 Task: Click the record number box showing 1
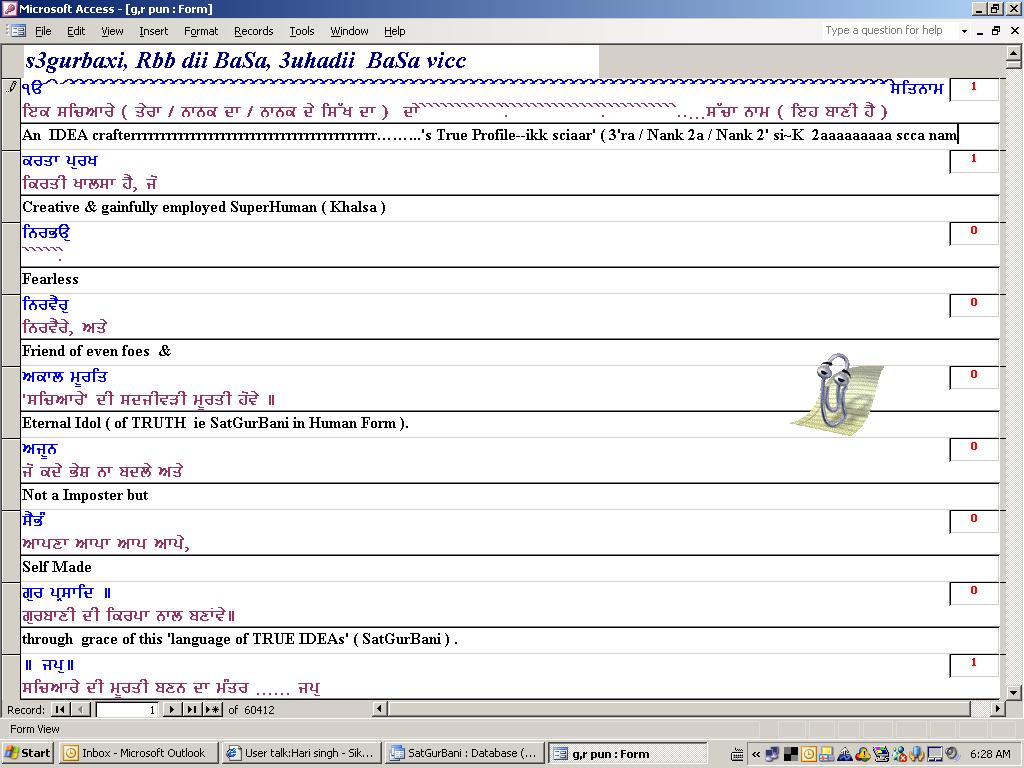127,709
